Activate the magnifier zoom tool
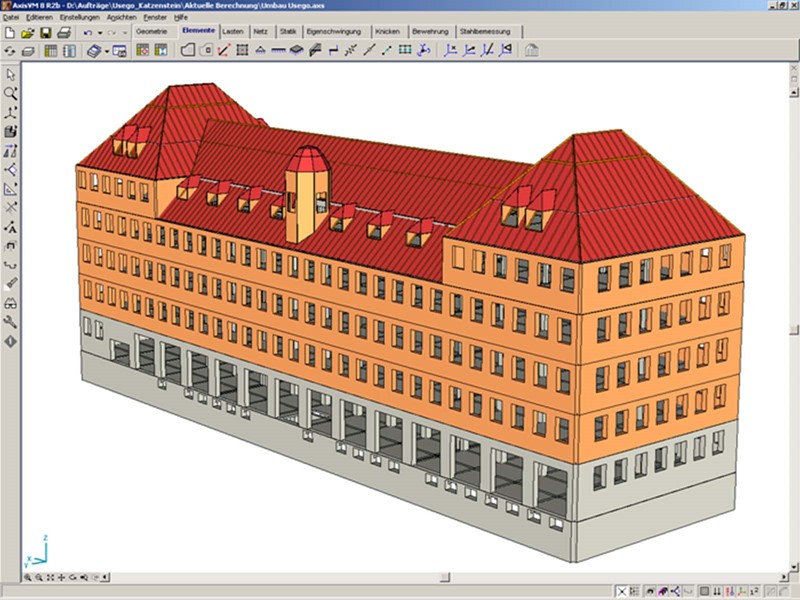The image size is (800, 600). pyautogui.click(x=11, y=93)
